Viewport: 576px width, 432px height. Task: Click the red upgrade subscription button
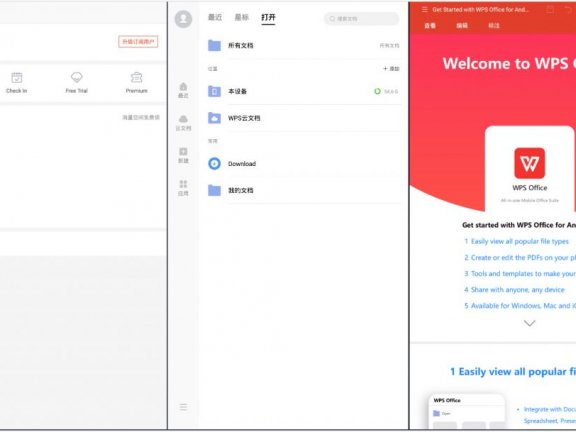tap(138, 42)
